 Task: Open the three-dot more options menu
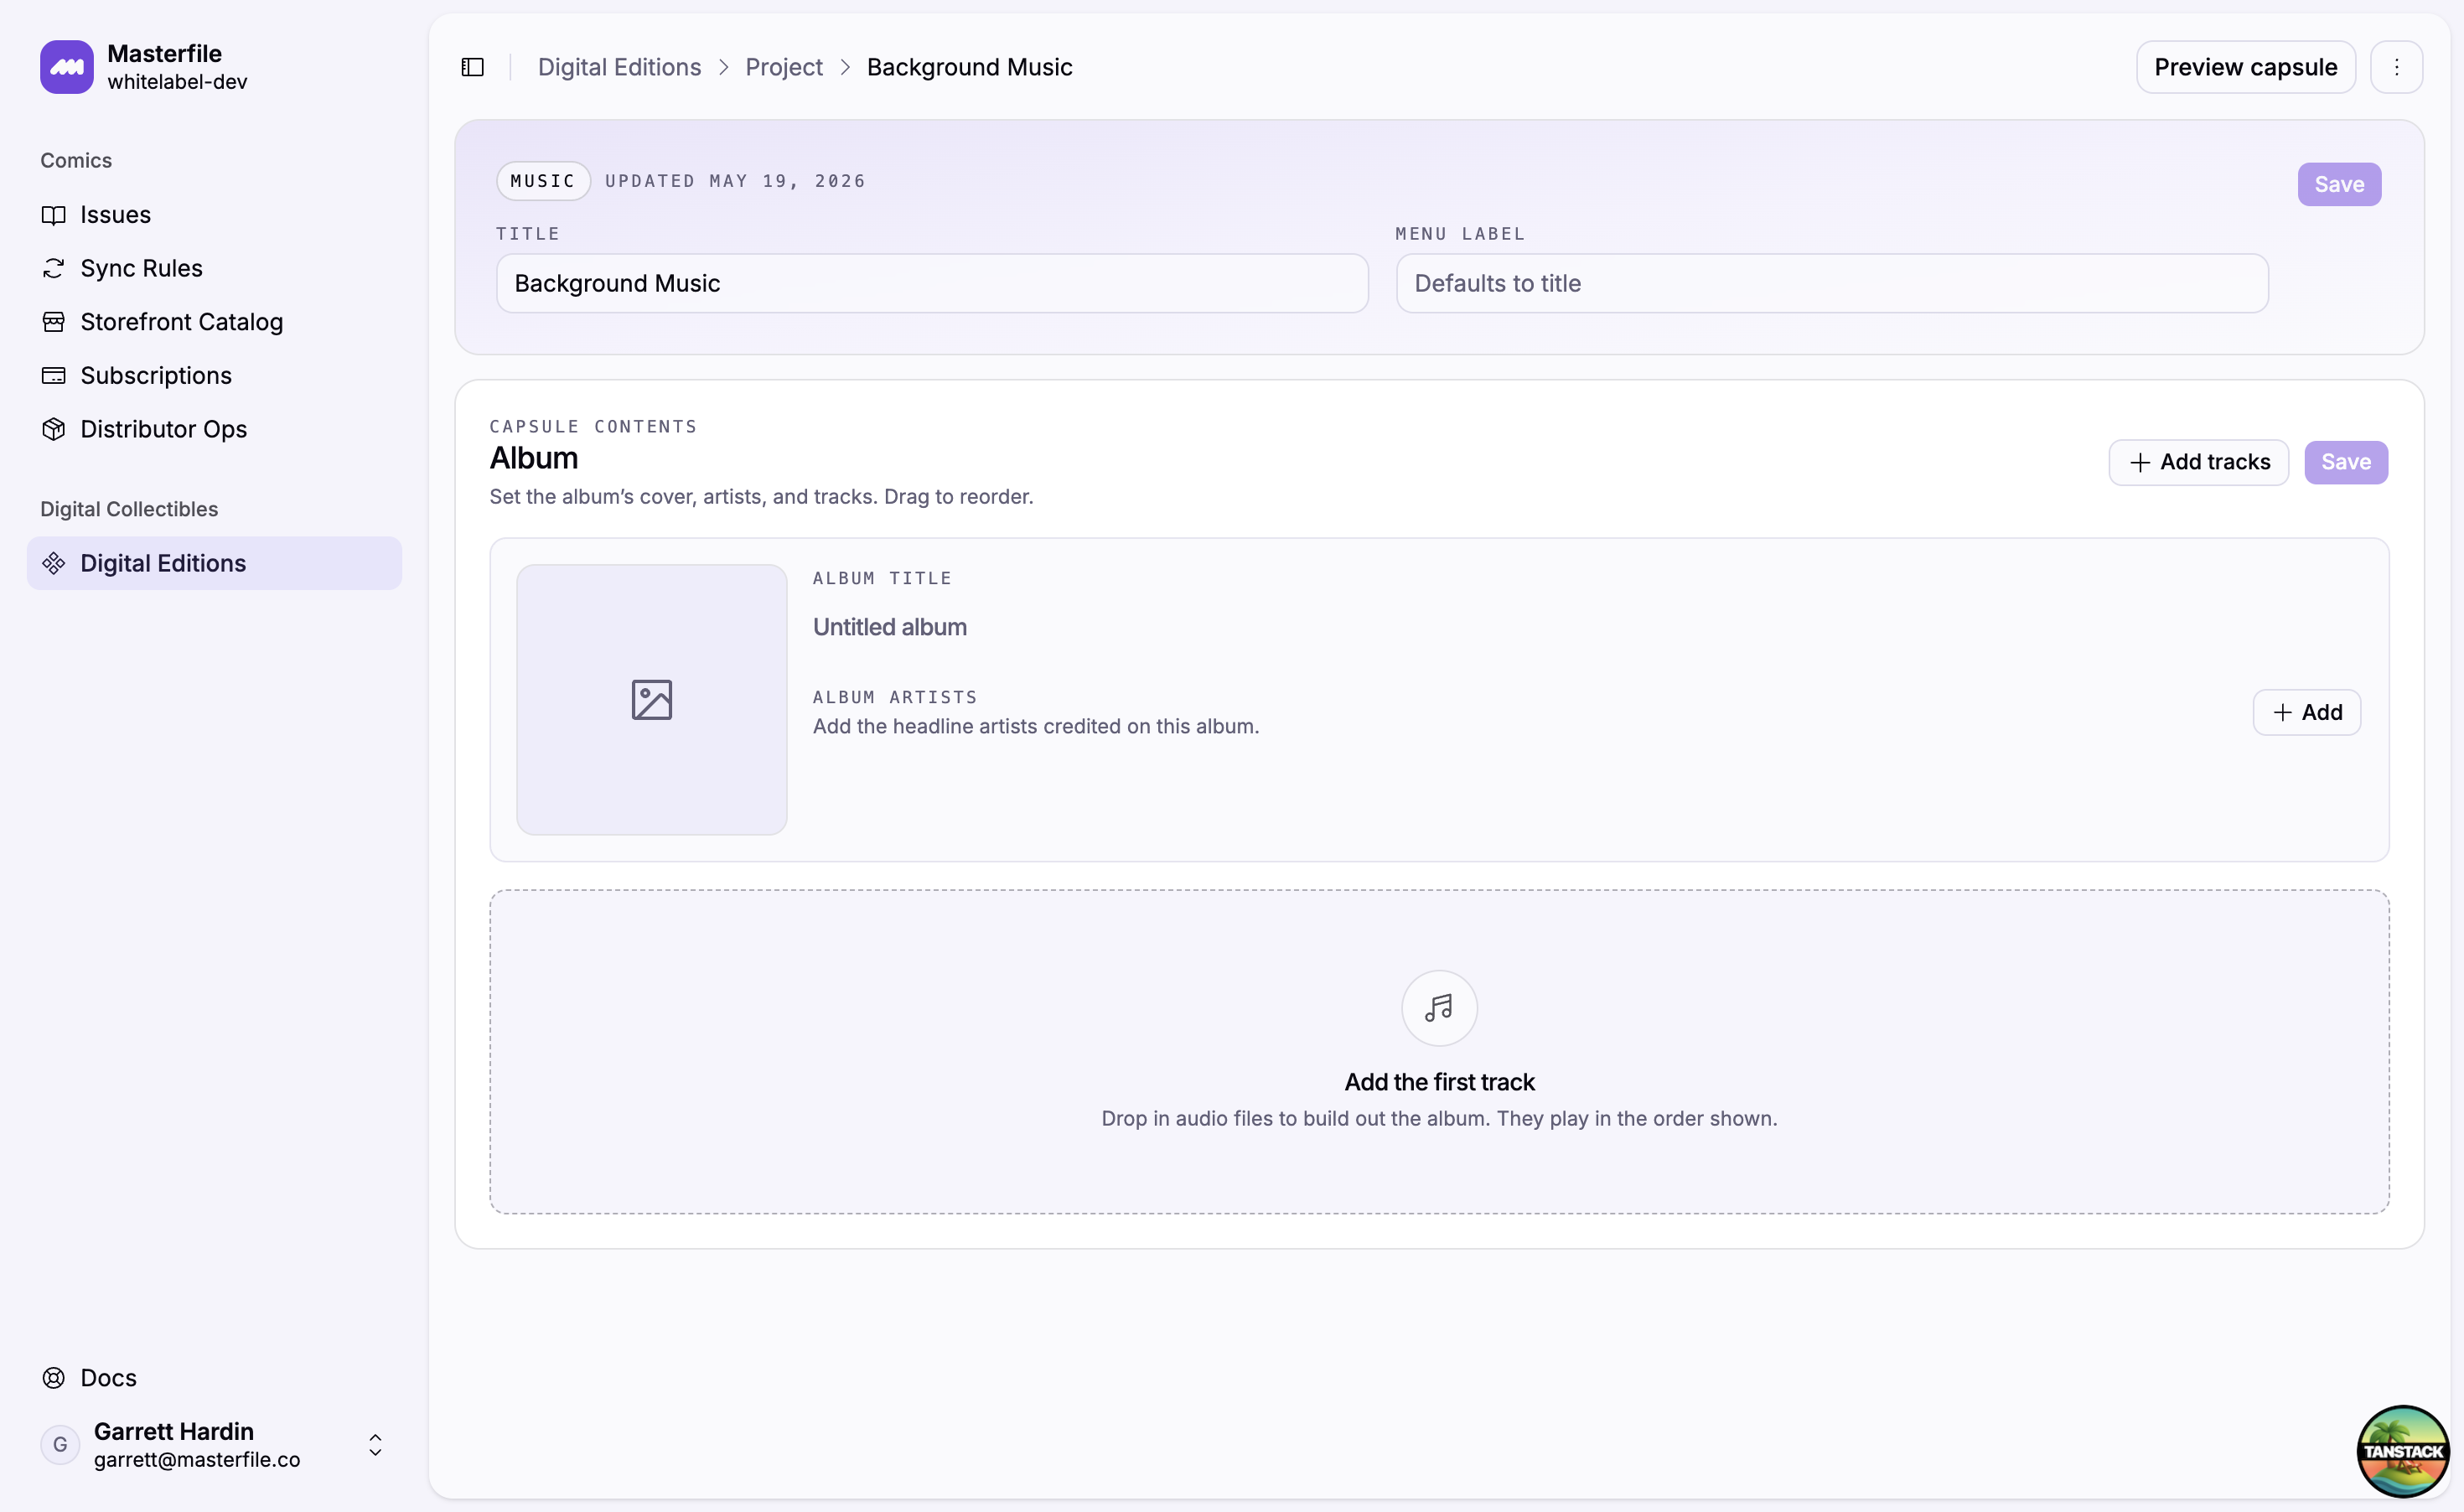click(x=2396, y=67)
